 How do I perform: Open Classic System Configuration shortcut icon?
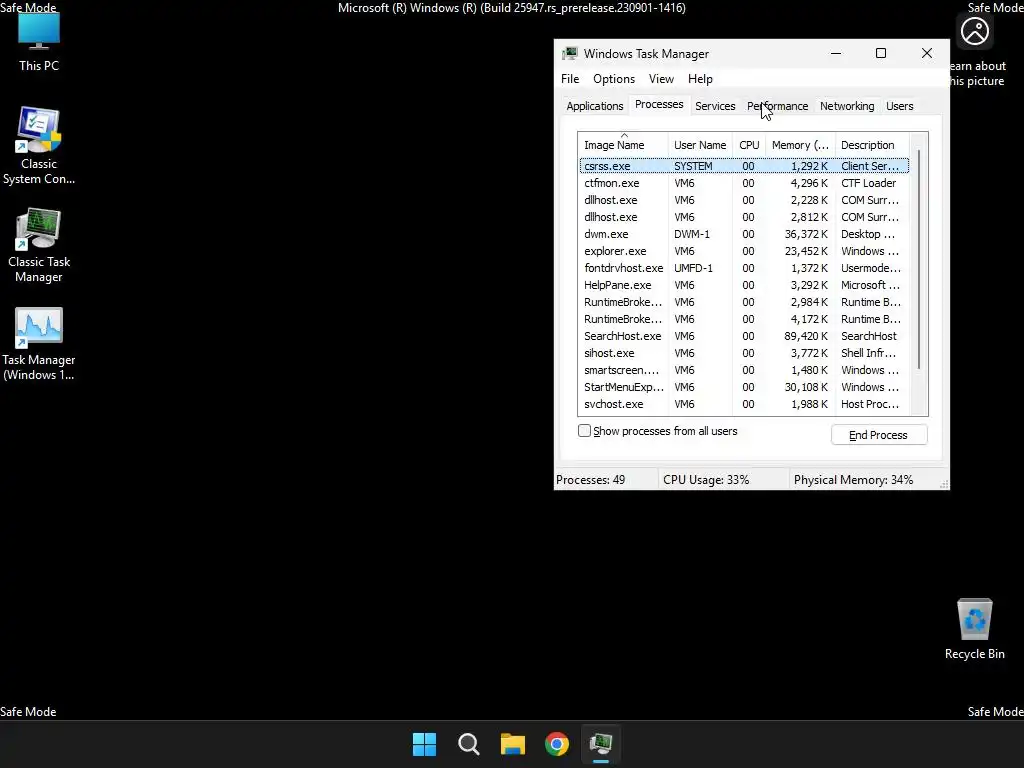pyautogui.click(x=39, y=146)
